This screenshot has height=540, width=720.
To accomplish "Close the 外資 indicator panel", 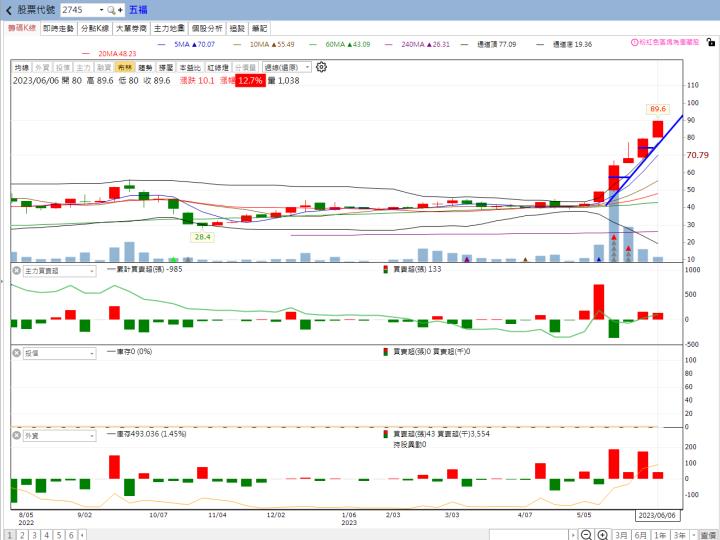I will (x=16, y=435).
